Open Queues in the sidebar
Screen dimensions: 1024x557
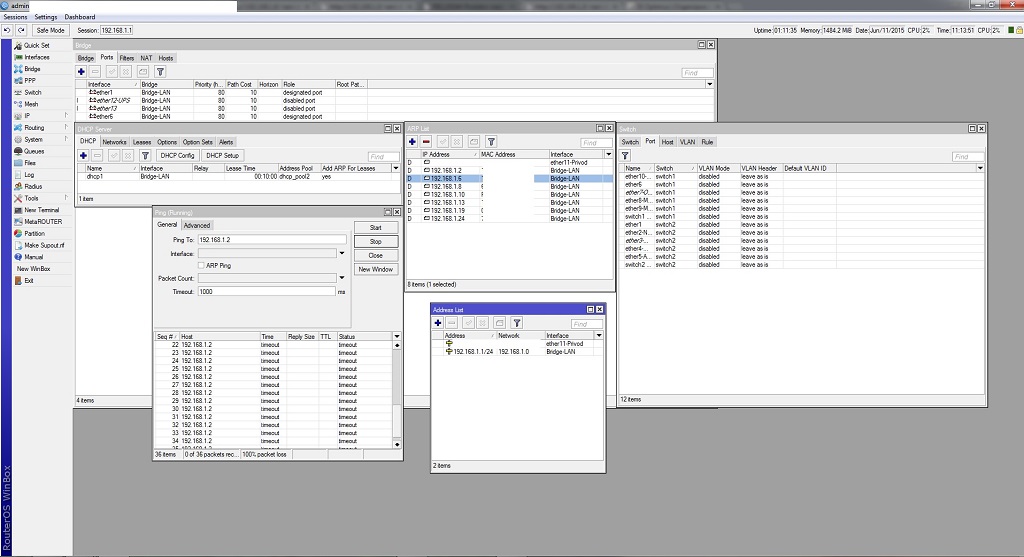(34, 151)
